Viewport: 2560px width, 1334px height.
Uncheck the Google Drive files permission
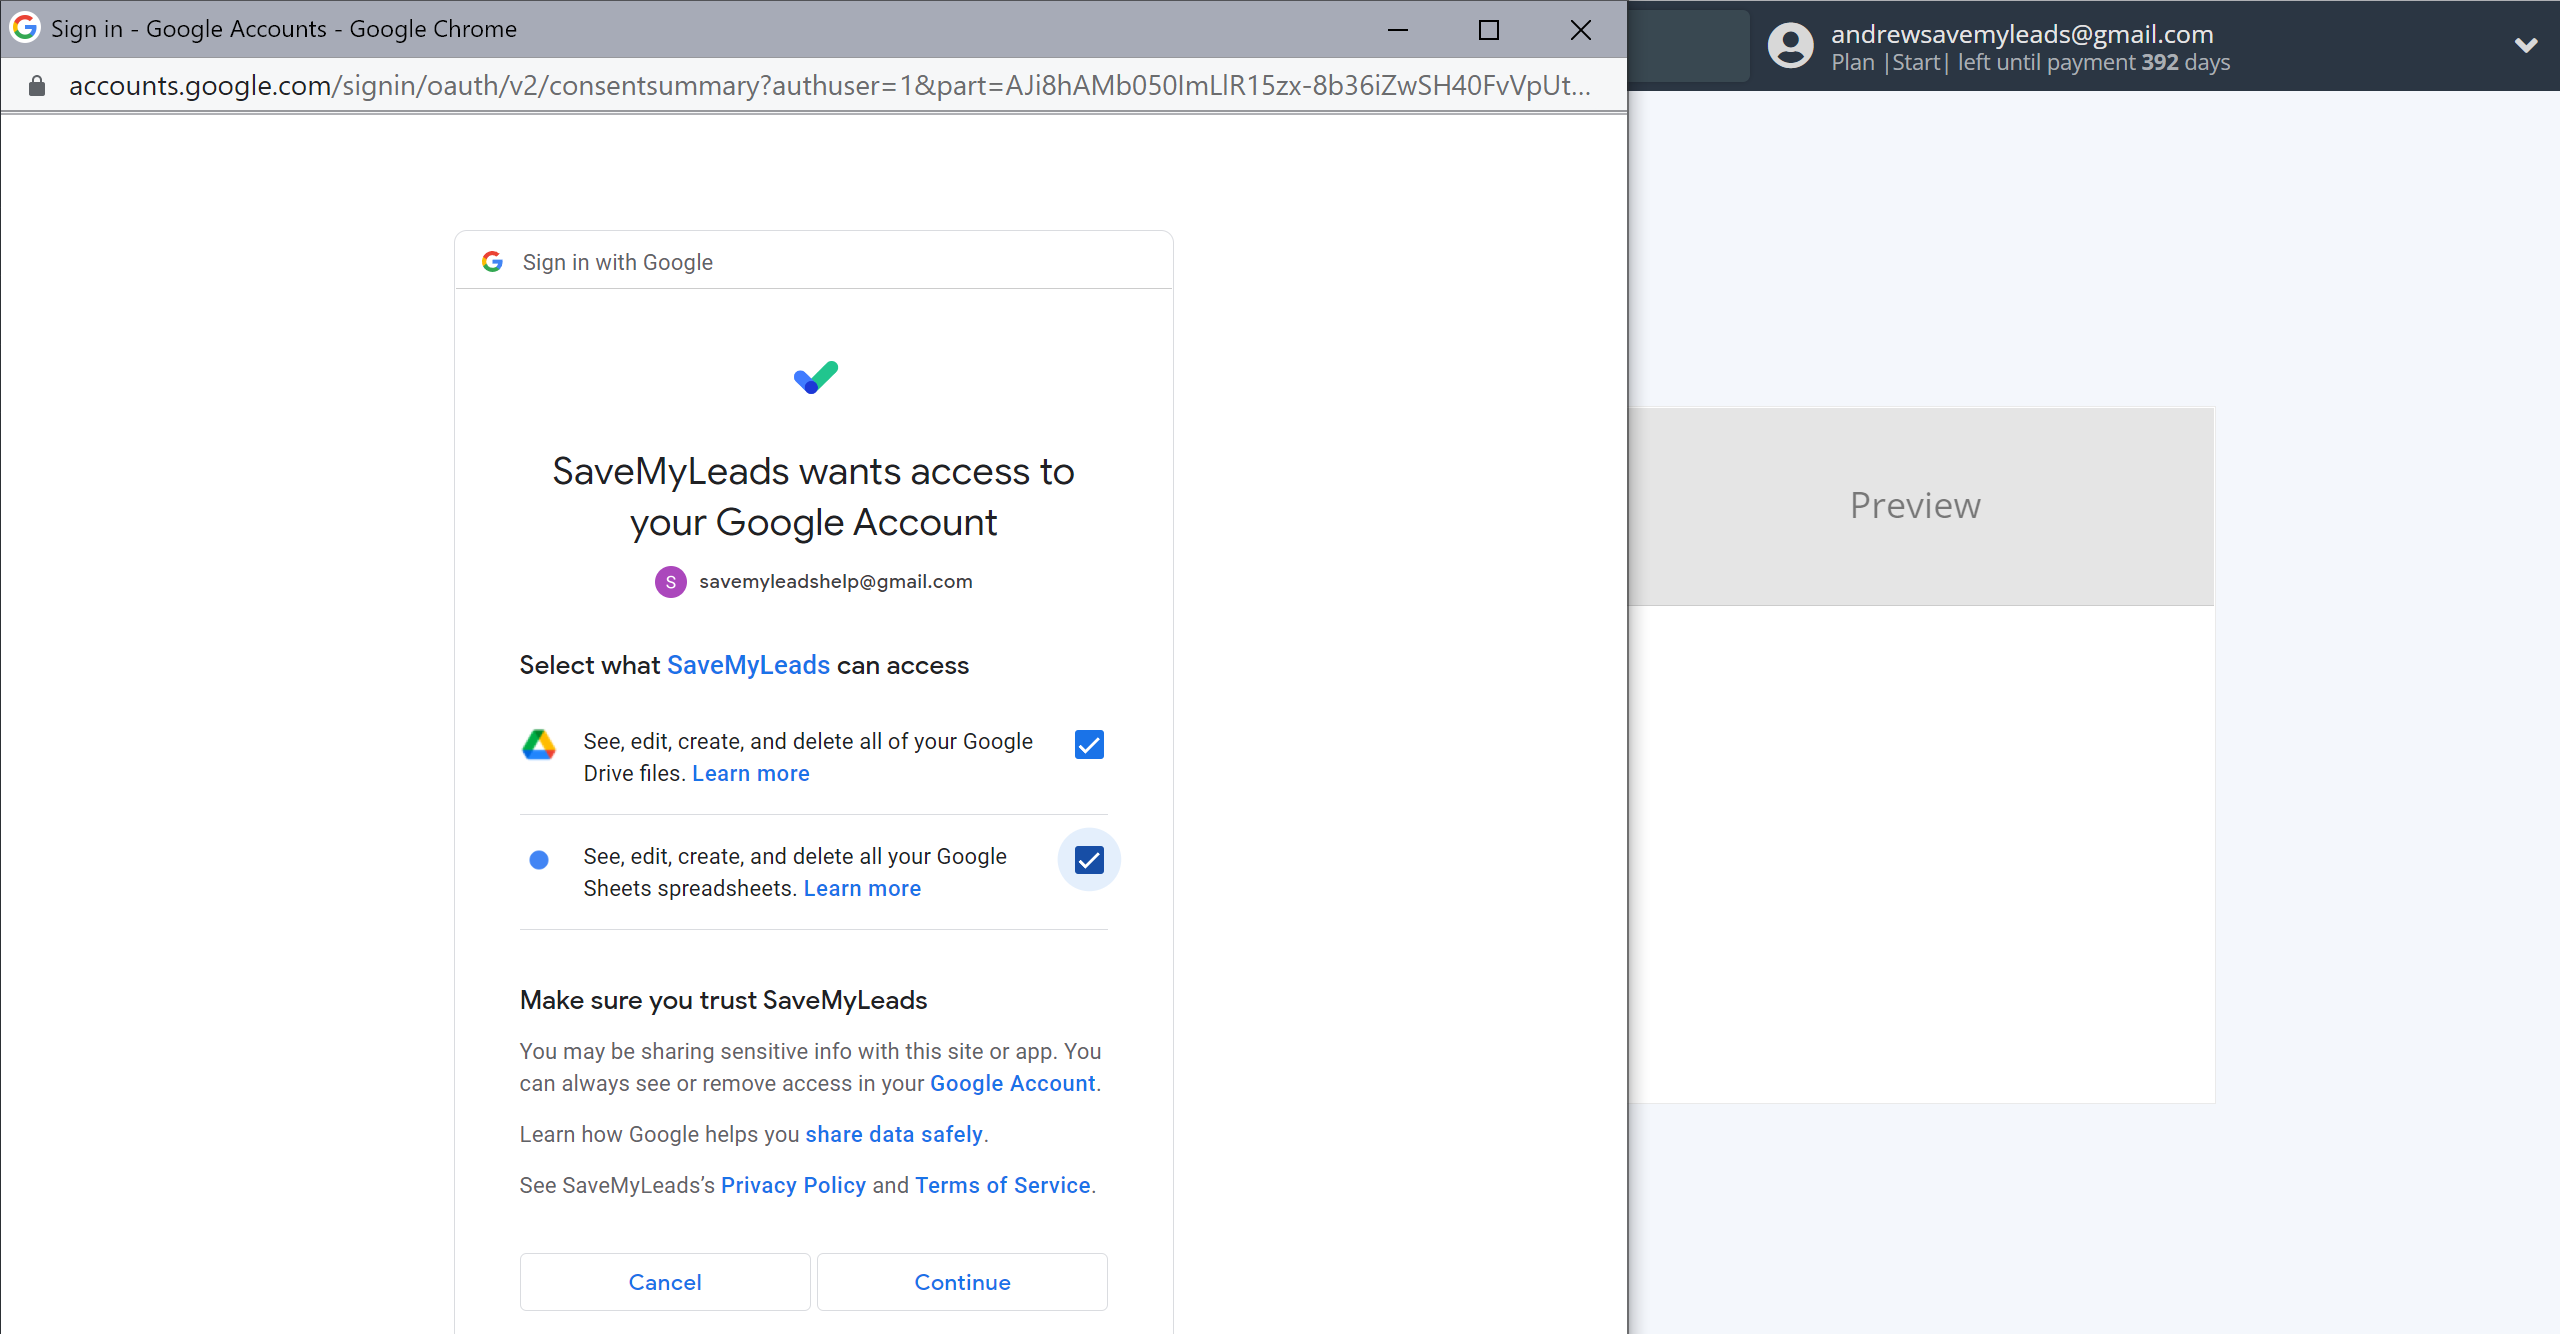coord(1088,745)
